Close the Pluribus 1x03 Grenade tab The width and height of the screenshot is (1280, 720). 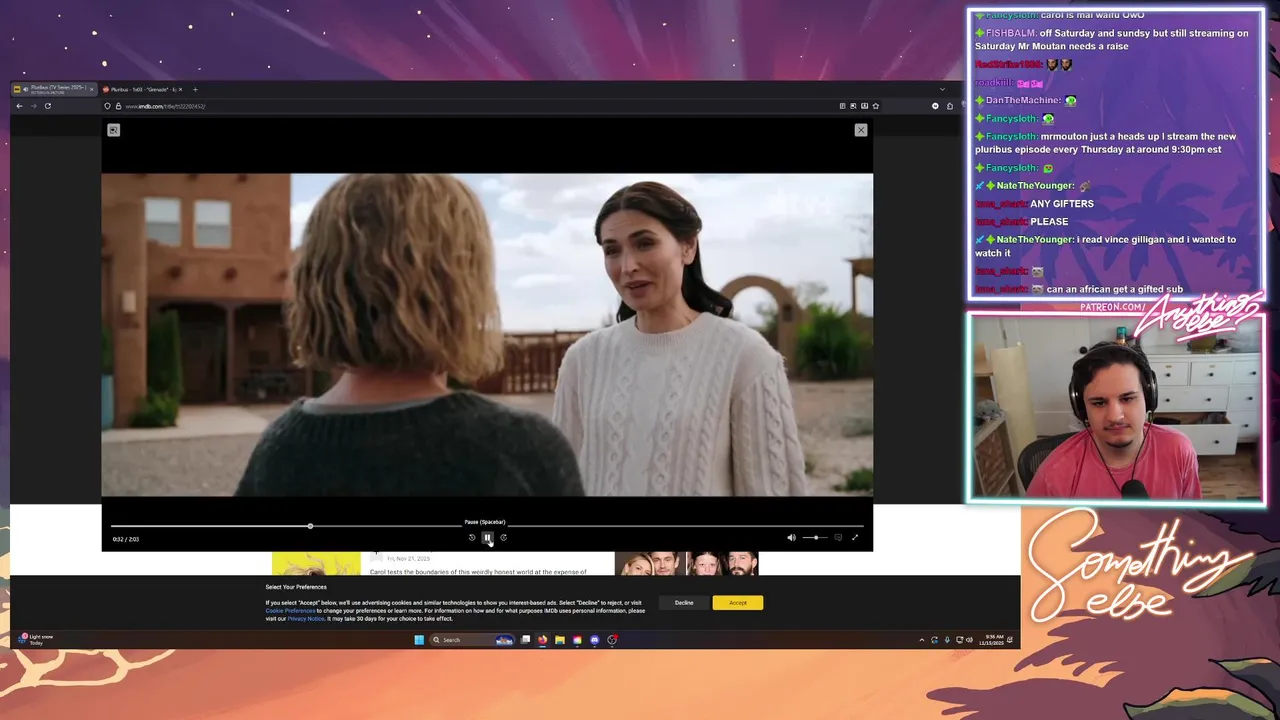pyautogui.click(x=180, y=89)
